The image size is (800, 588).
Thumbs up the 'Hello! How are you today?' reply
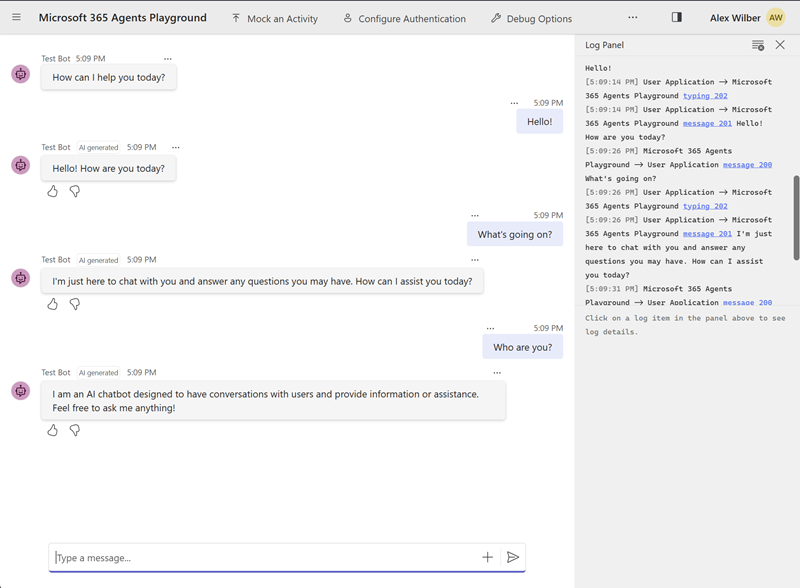53,191
